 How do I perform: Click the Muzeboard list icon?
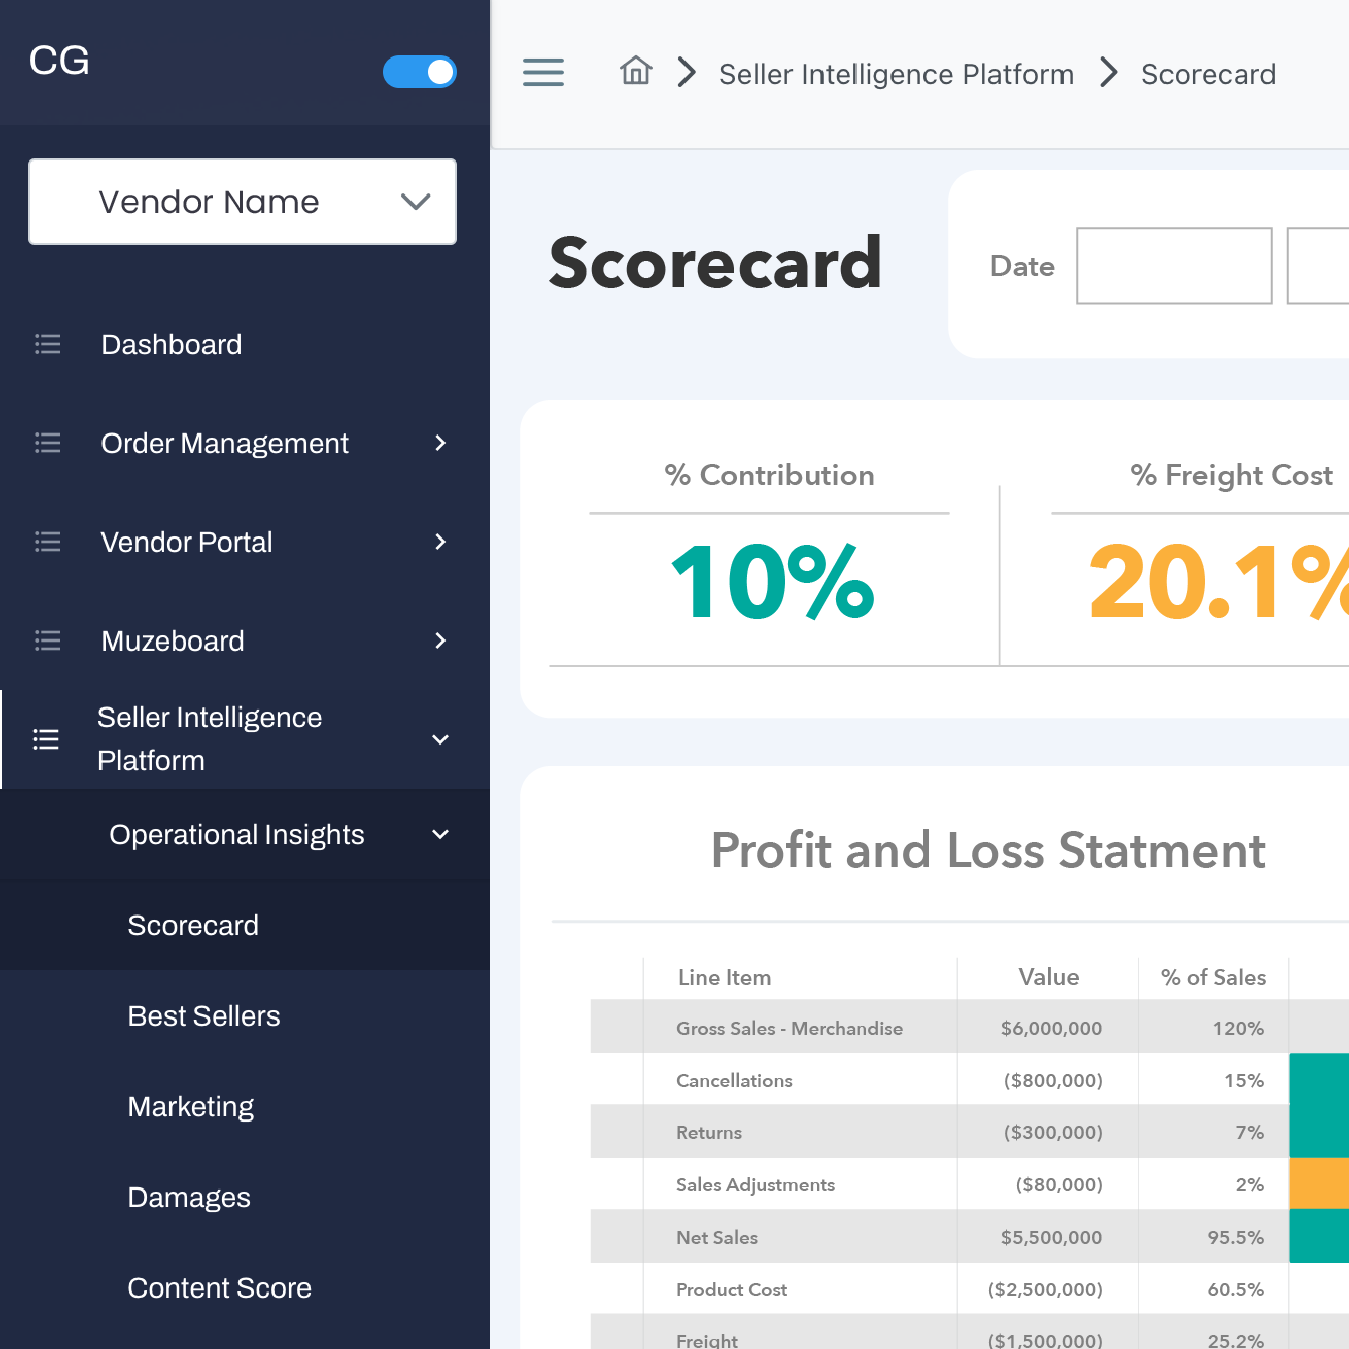tap(47, 640)
